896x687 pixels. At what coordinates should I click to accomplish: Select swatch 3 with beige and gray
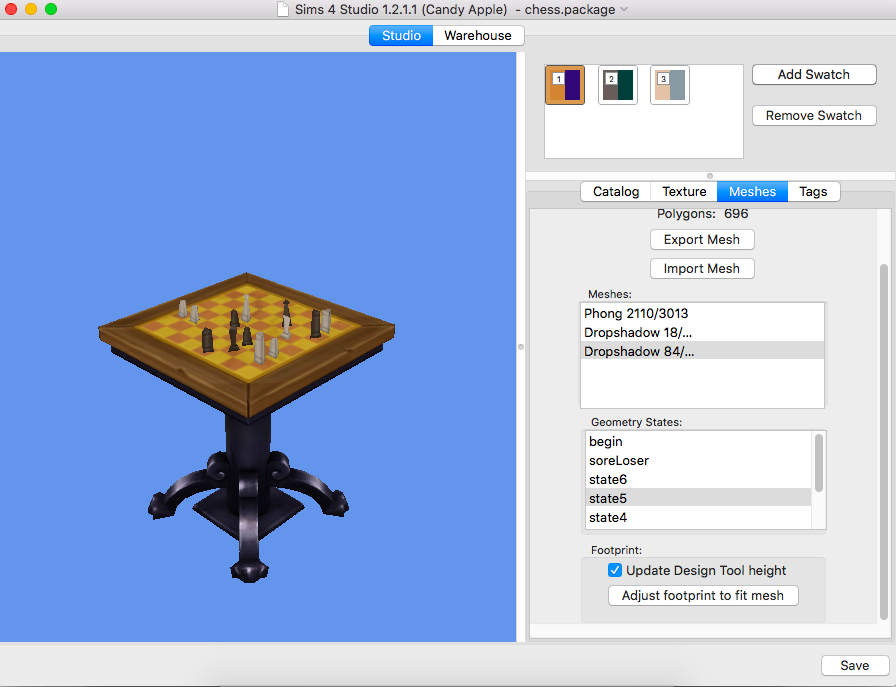669,85
